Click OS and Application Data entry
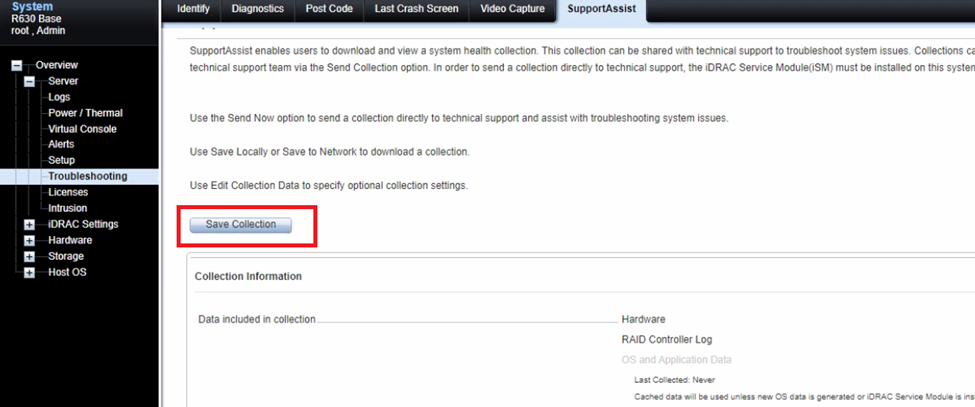Viewport: 975px width, 407px height. point(677,360)
